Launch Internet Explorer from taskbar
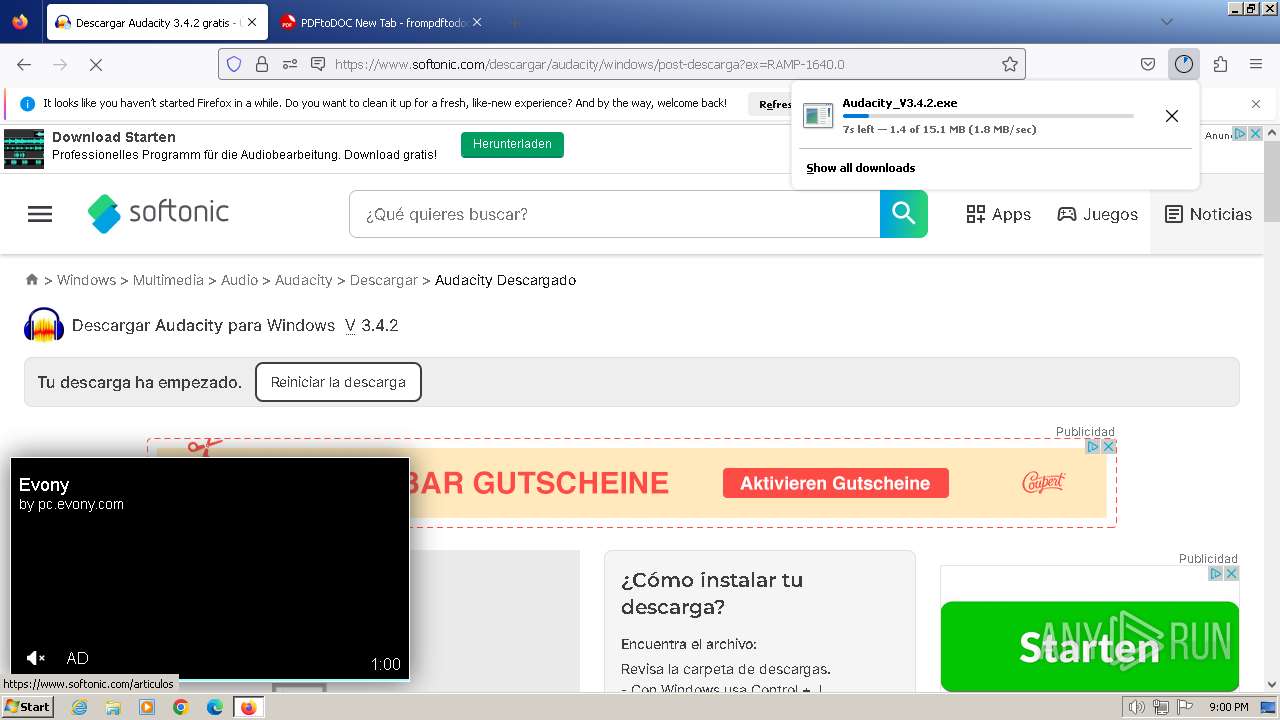Image resolution: width=1280 pixels, height=720 pixels. (x=80, y=707)
